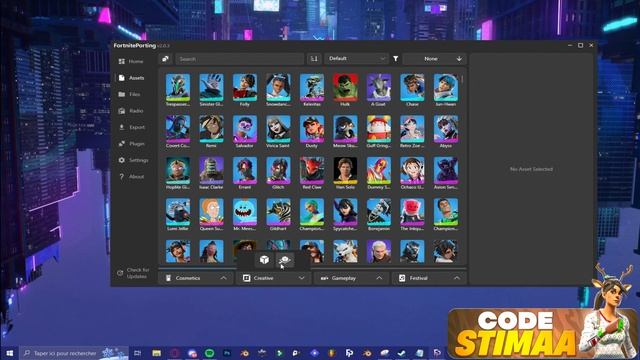Screen dimensions: 640x360
Task: Select the Abyss outfit thumbnail
Action: coord(446,129)
